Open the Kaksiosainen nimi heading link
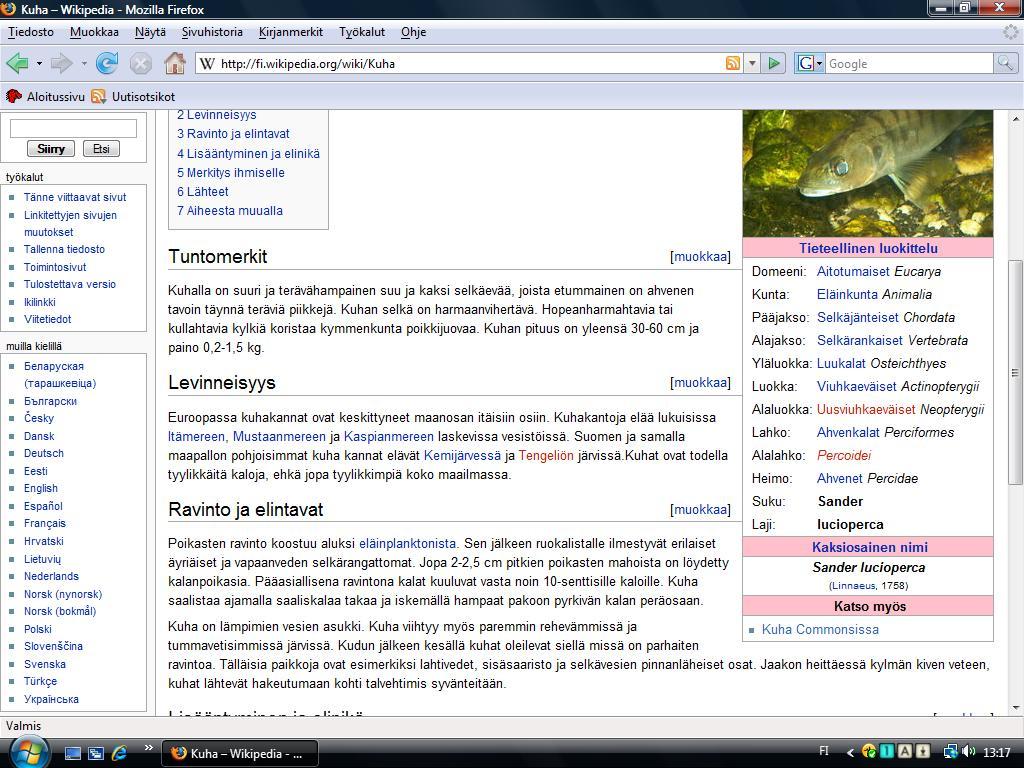The image size is (1024, 768). [x=870, y=548]
